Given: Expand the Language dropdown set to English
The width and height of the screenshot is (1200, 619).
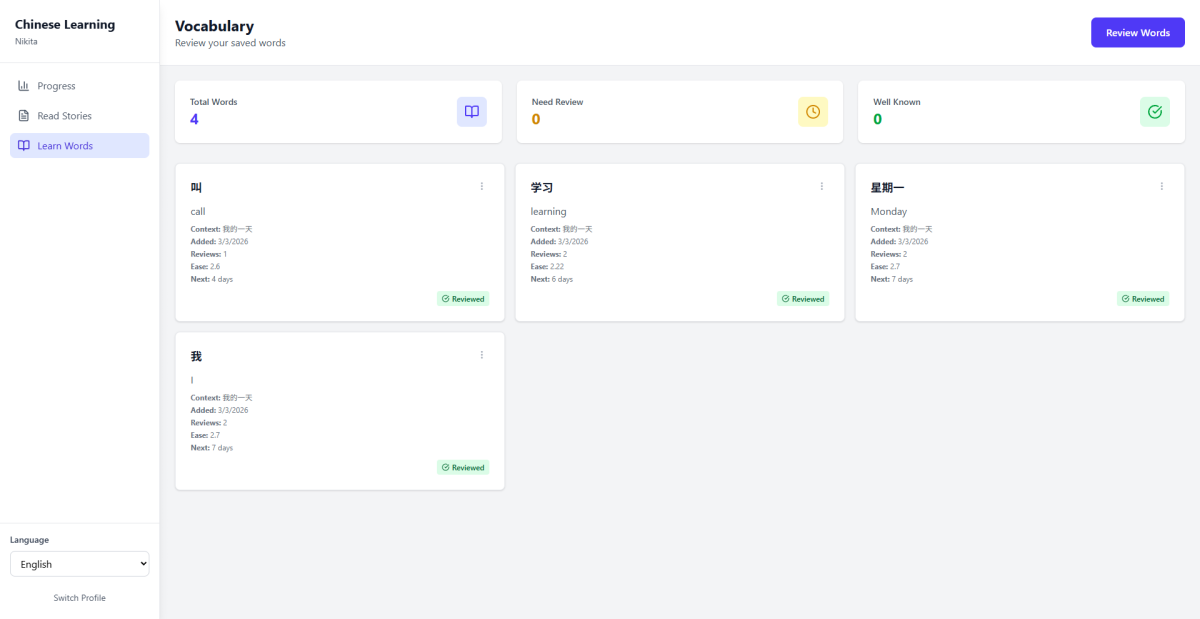Looking at the screenshot, I should pyautogui.click(x=80, y=564).
